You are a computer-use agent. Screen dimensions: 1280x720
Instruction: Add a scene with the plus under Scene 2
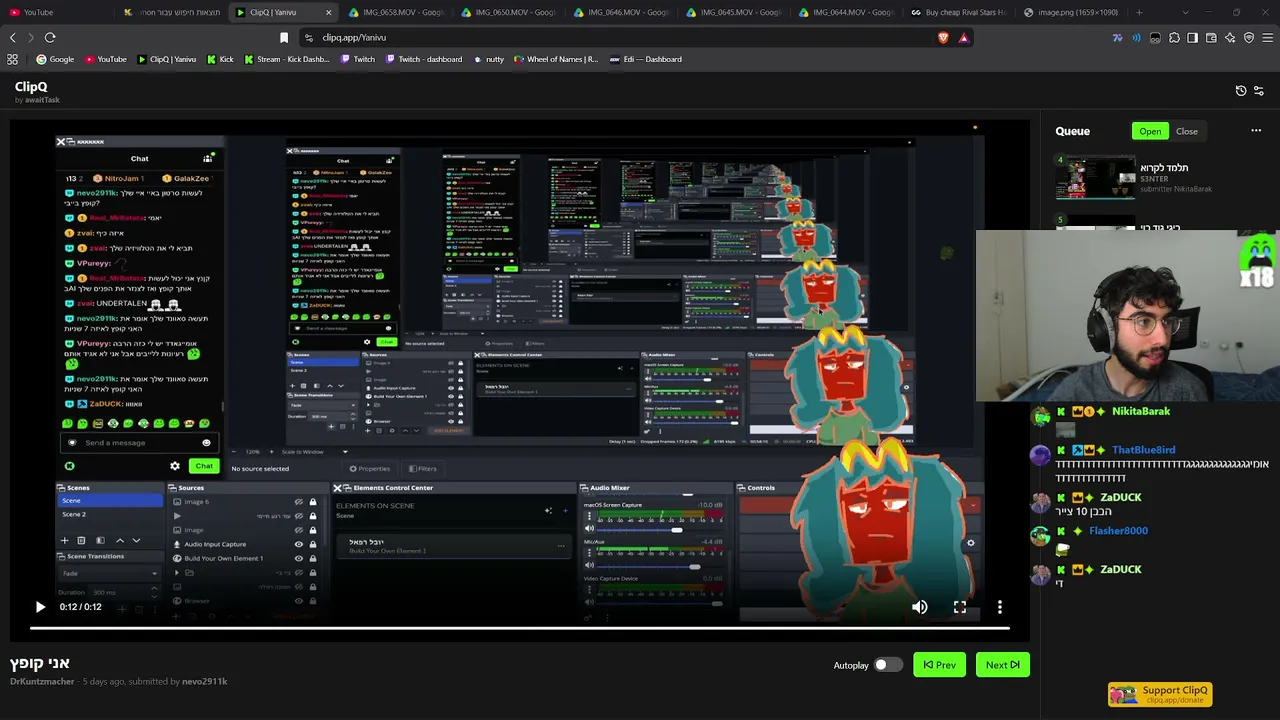(x=65, y=540)
